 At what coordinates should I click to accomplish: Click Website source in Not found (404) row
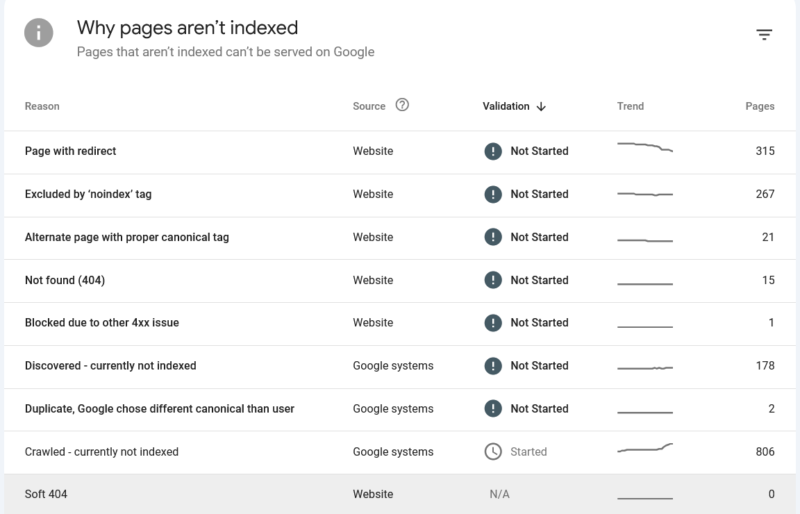373,280
